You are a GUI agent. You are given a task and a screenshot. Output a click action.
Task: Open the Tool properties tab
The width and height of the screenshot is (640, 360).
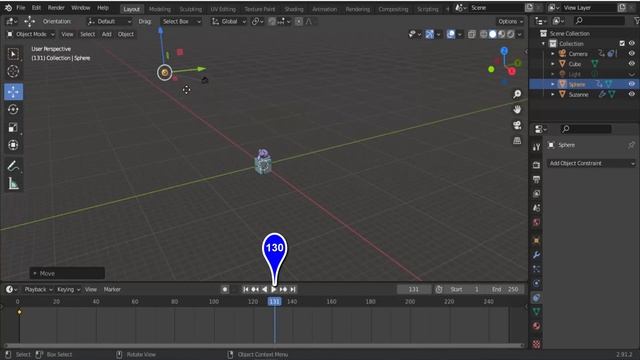click(536, 147)
